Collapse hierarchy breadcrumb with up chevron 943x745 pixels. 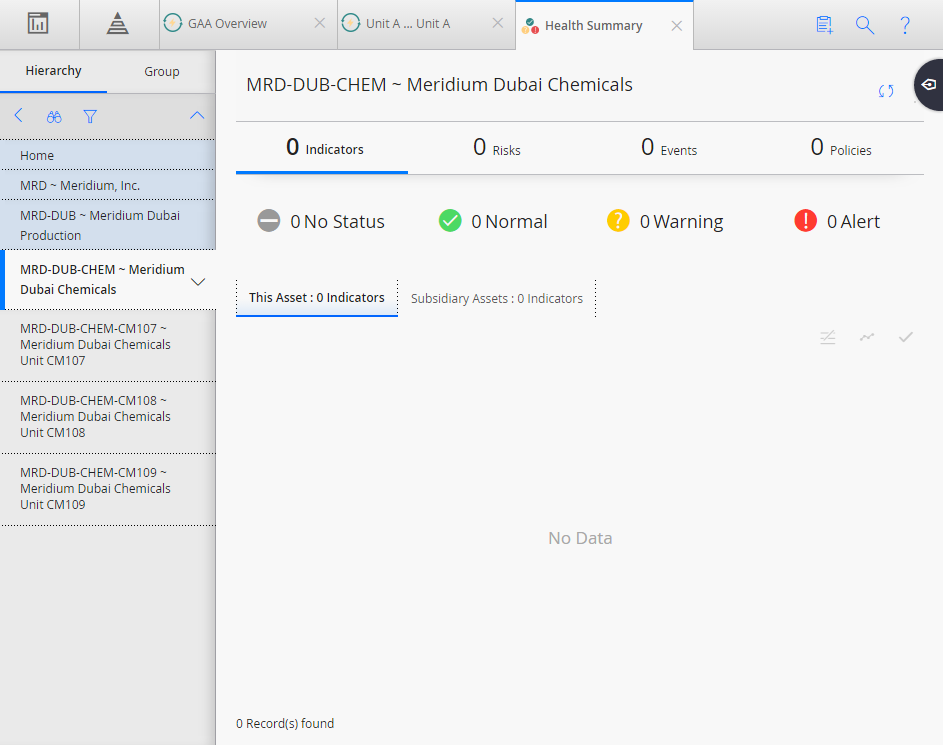[x=197, y=115]
